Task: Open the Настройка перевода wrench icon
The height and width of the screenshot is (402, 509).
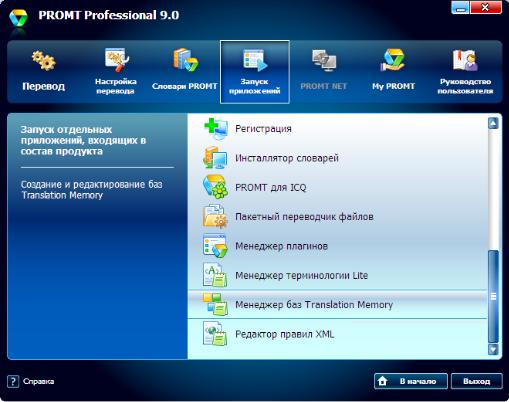Action: pos(116,60)
